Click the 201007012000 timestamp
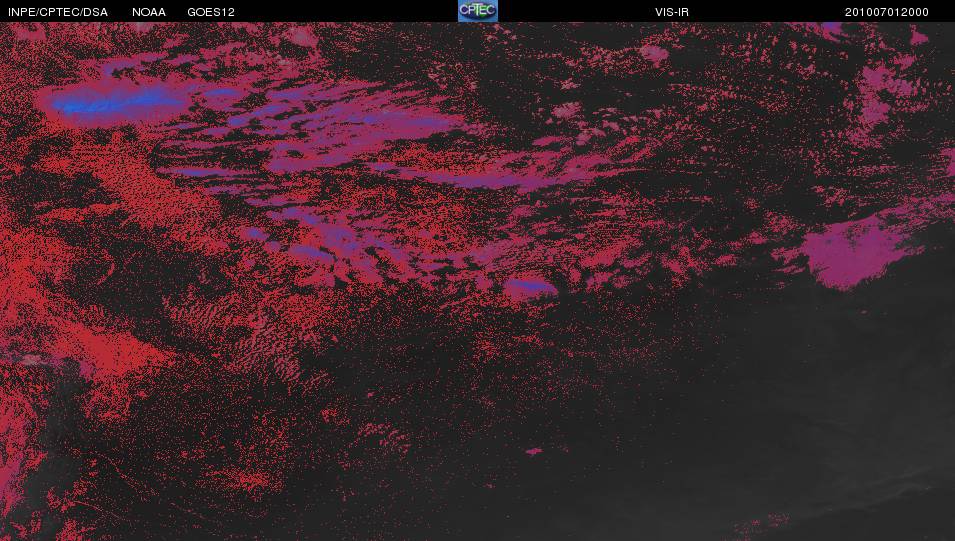This screenshot has height=541, width=955. coord(887,12)
